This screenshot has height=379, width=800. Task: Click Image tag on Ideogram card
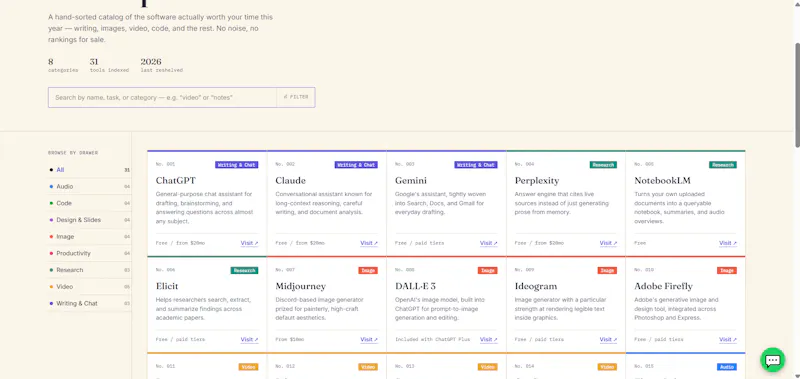point(607,270)
